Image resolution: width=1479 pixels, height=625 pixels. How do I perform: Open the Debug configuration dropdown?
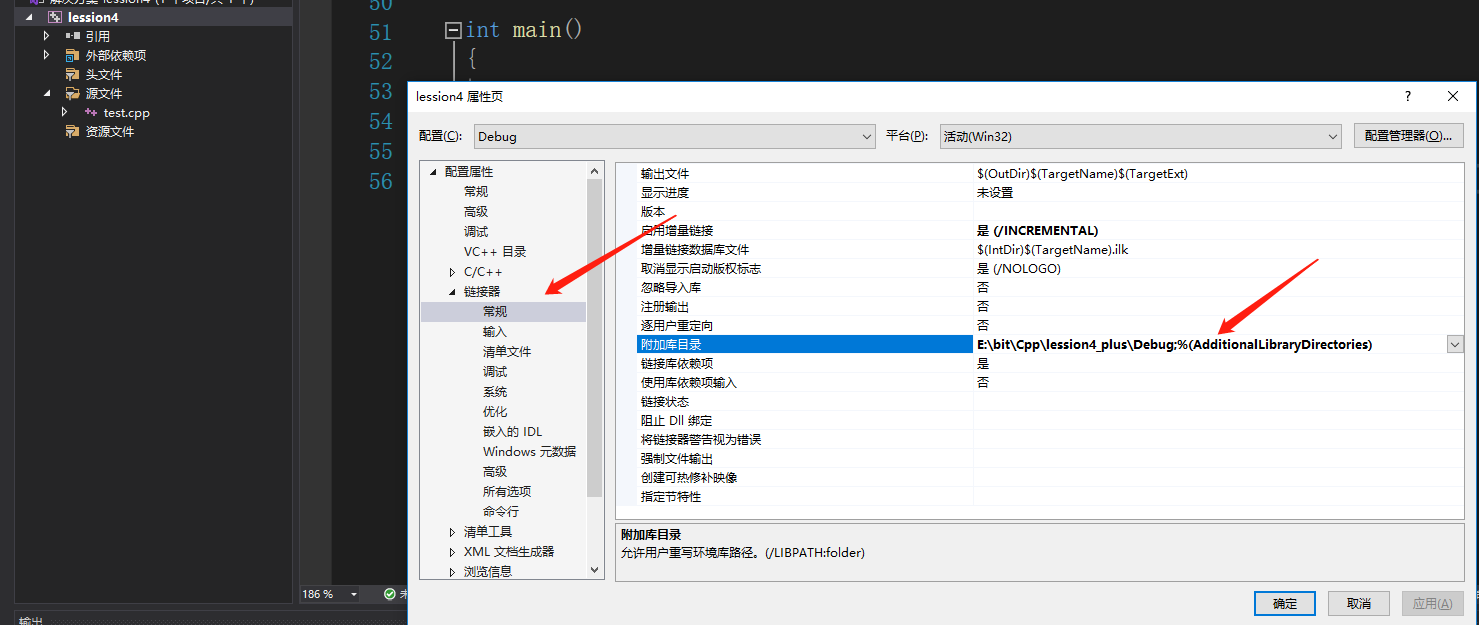(866, 135)
